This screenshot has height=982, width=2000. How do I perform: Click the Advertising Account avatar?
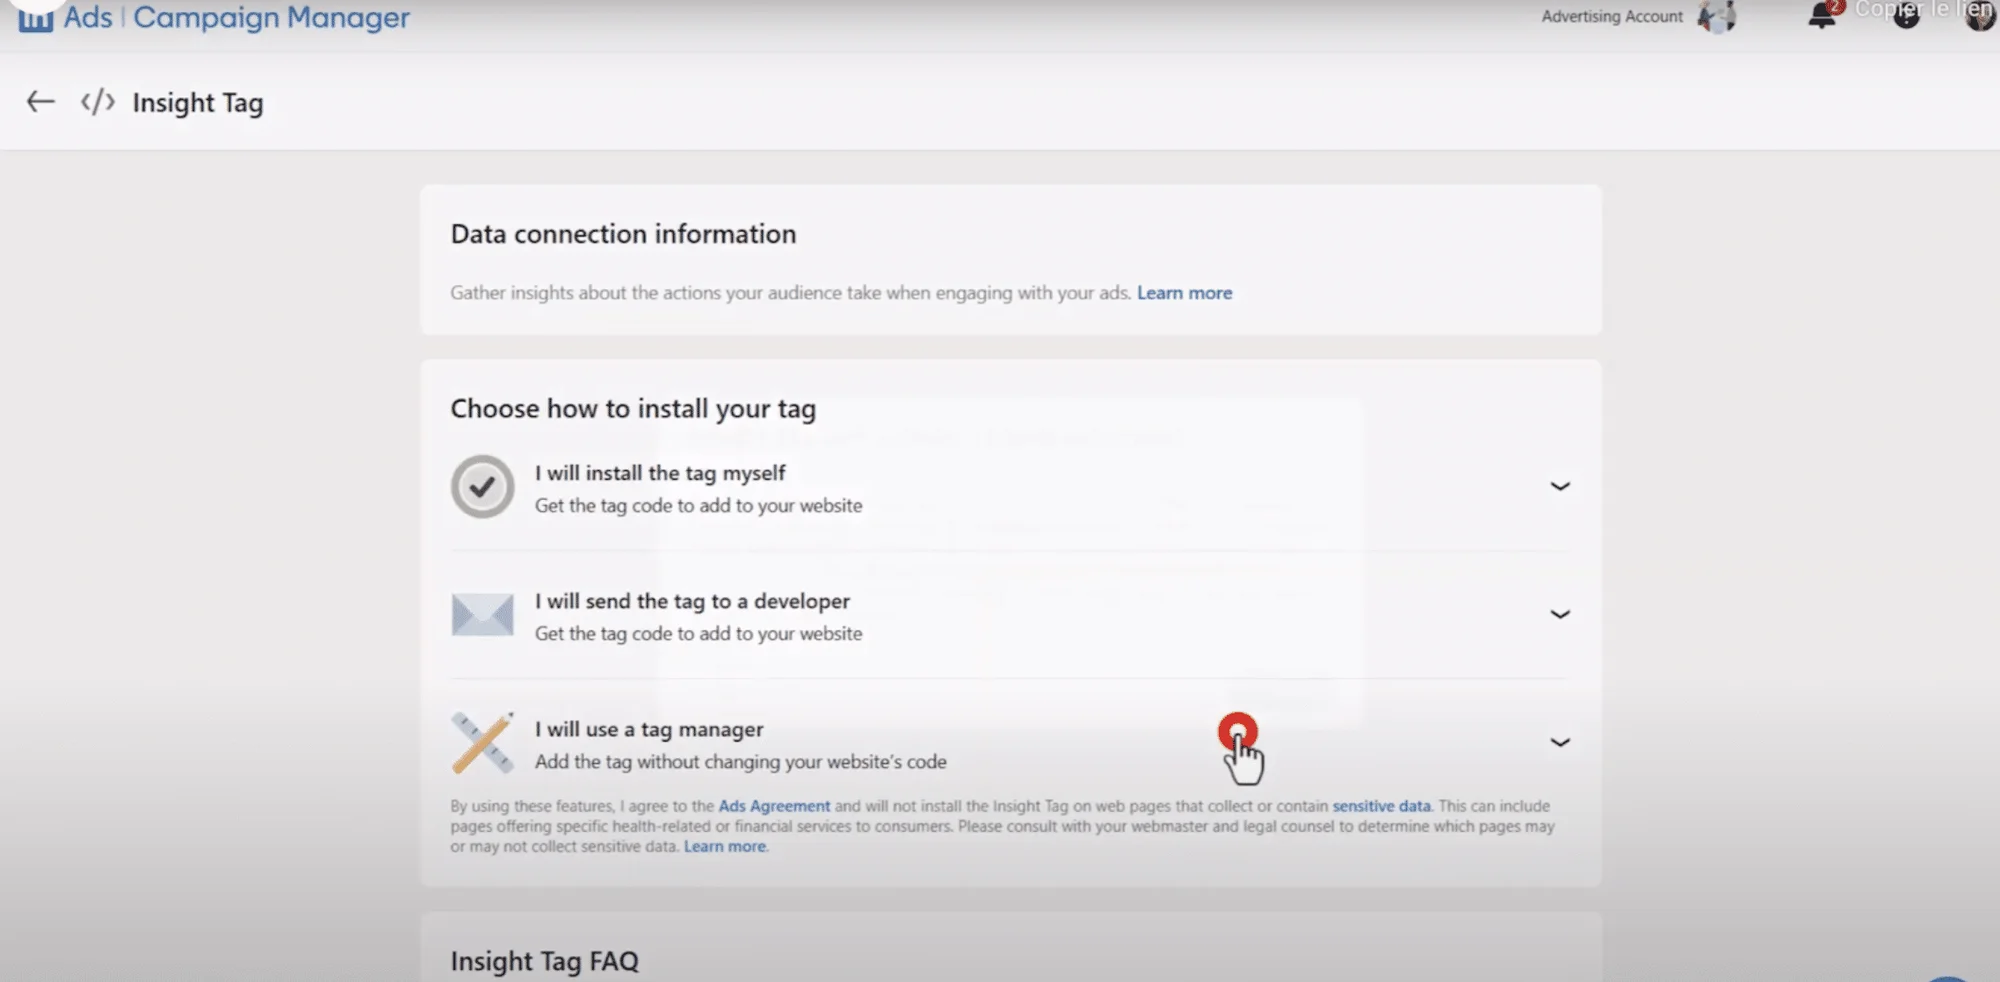pyautogui.click(x=1717, y=16)
